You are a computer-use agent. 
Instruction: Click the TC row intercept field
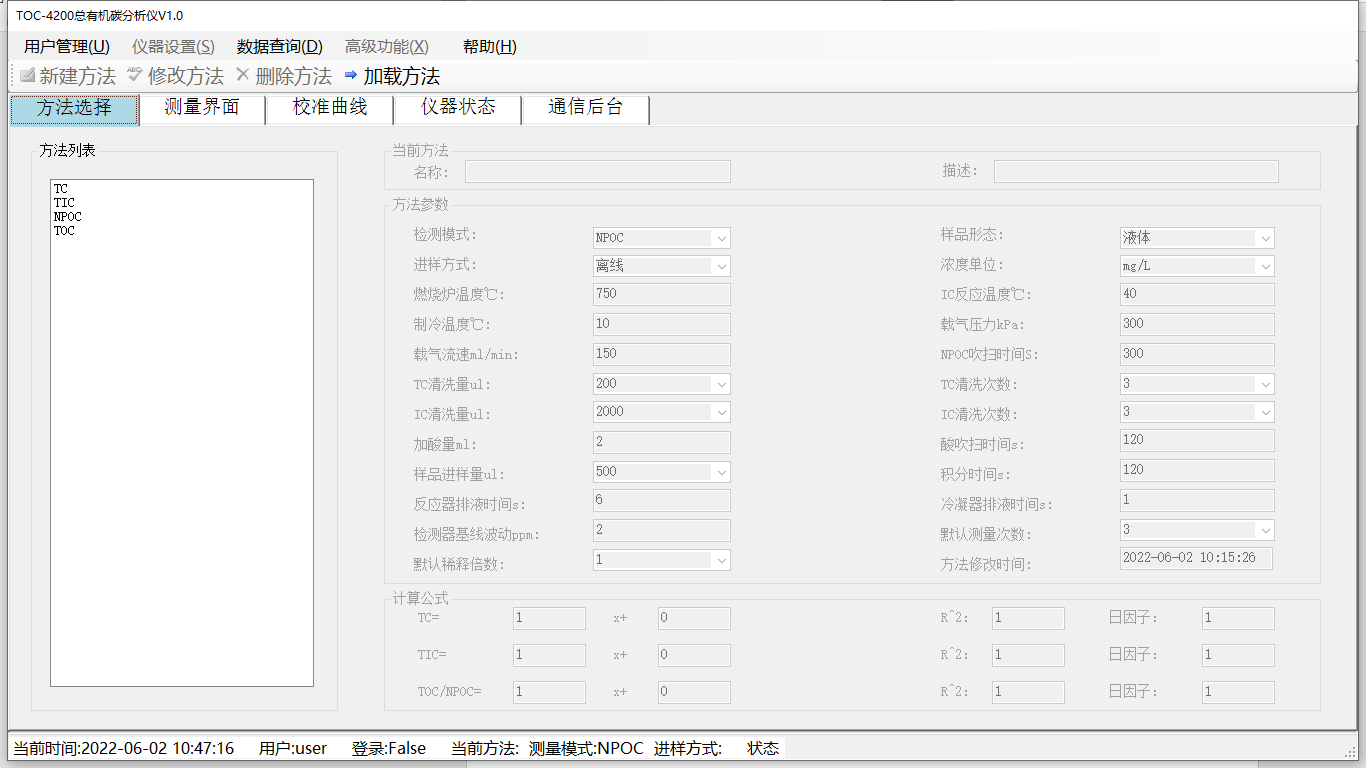pos(694,618)
